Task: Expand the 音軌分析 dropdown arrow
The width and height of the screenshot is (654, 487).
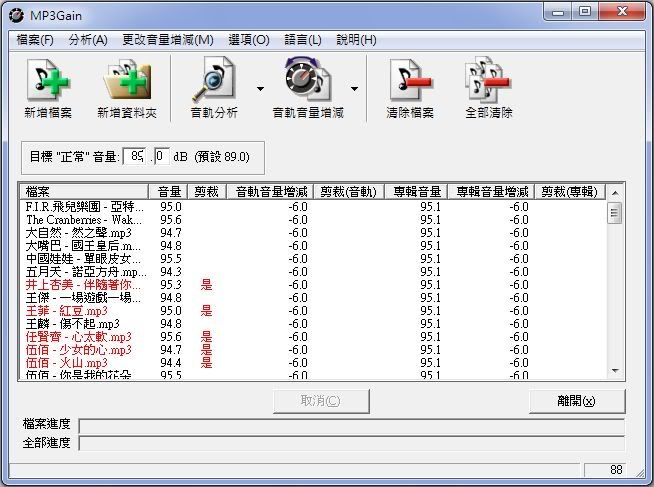Action: (260, 89)
